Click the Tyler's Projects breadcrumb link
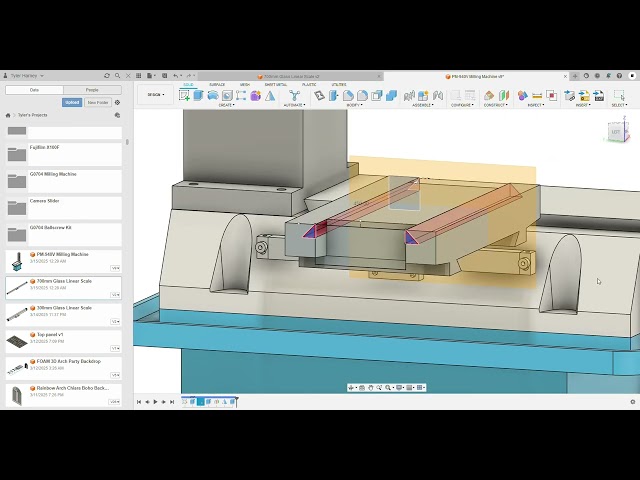Image resolution: width=640 pixels, height=480 pixels. [33, 115]
